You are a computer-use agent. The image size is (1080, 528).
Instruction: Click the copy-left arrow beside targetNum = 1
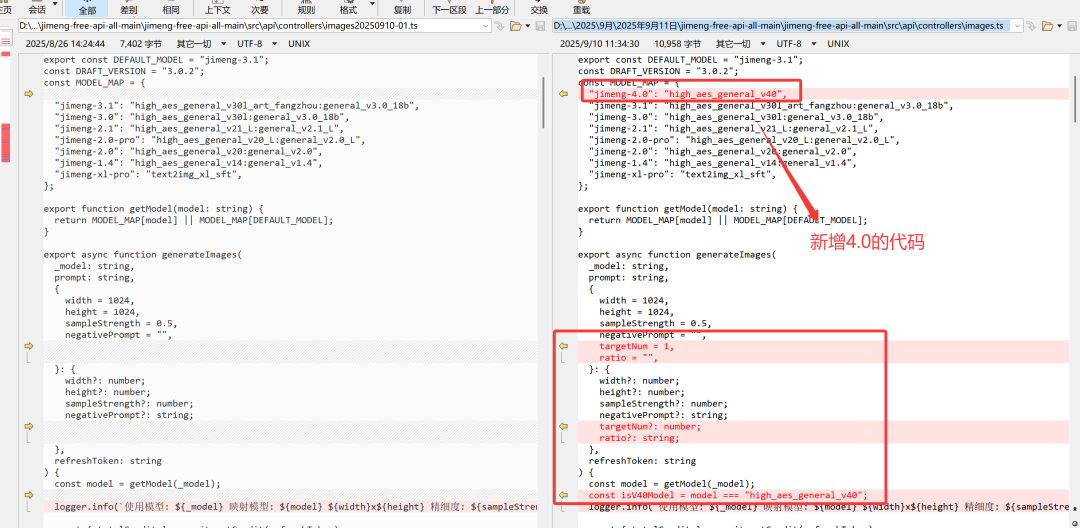click(564, 347)
